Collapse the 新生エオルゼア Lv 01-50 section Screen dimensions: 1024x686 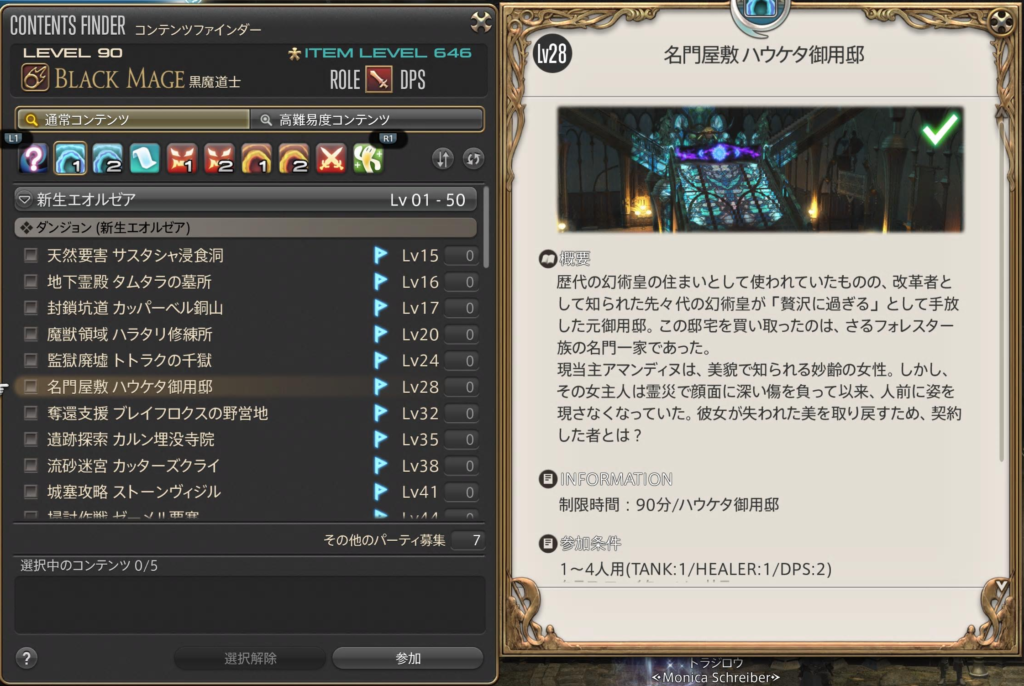tap(246, 199)
